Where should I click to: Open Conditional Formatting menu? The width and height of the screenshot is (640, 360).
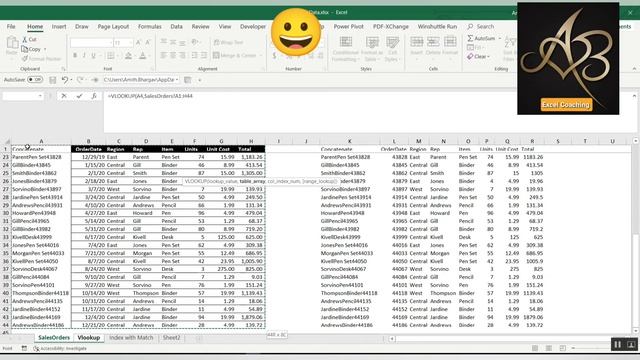click(x=345, y=49)
